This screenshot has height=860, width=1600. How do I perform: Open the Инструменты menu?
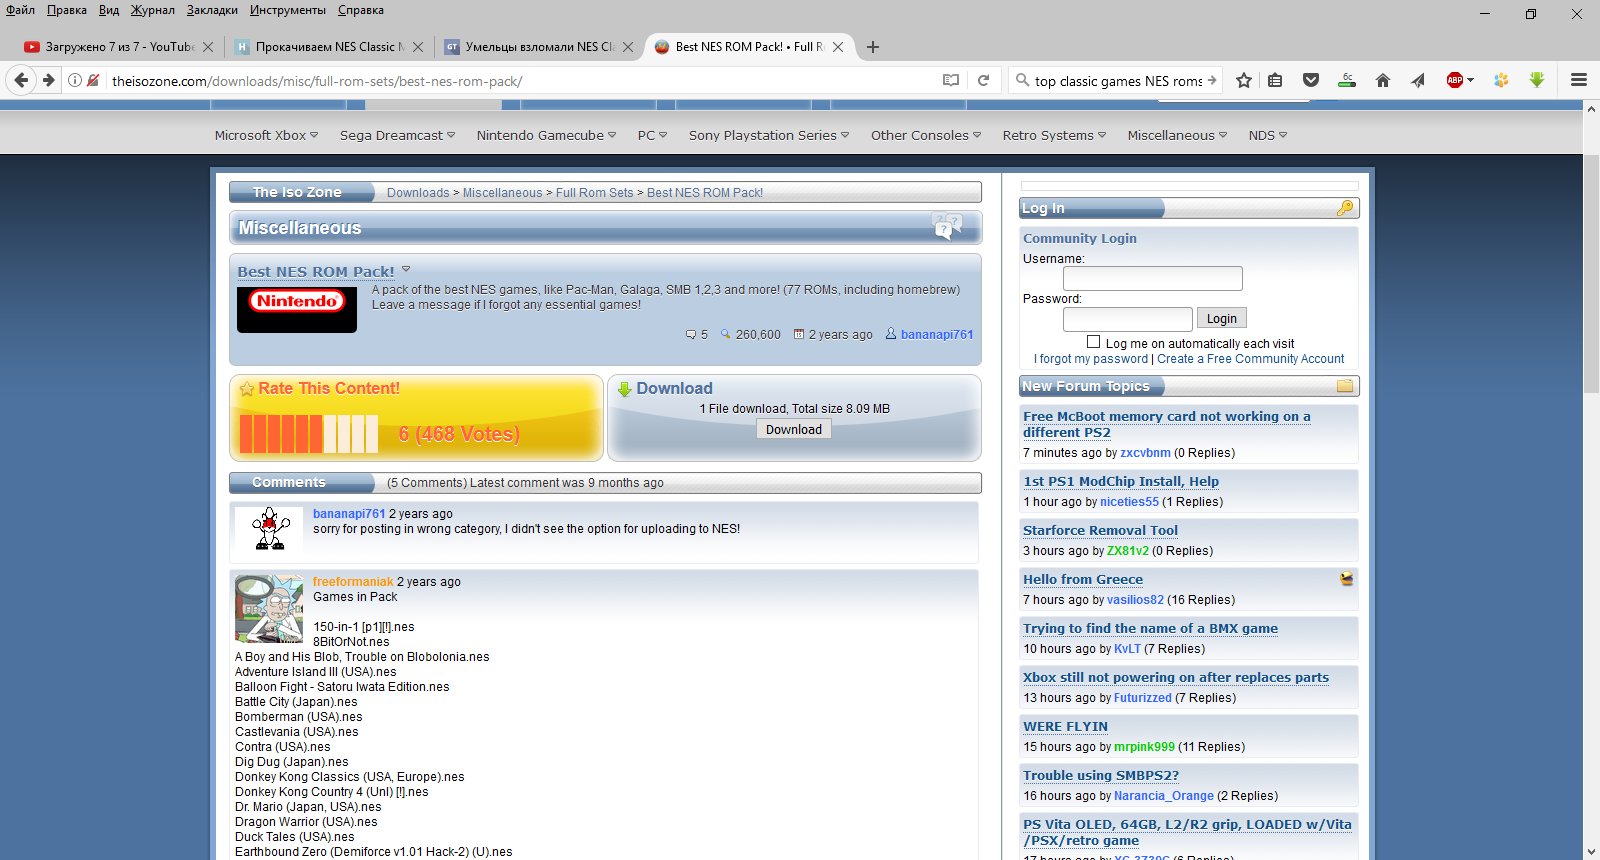pyautogui.click(x=288, y=10)
